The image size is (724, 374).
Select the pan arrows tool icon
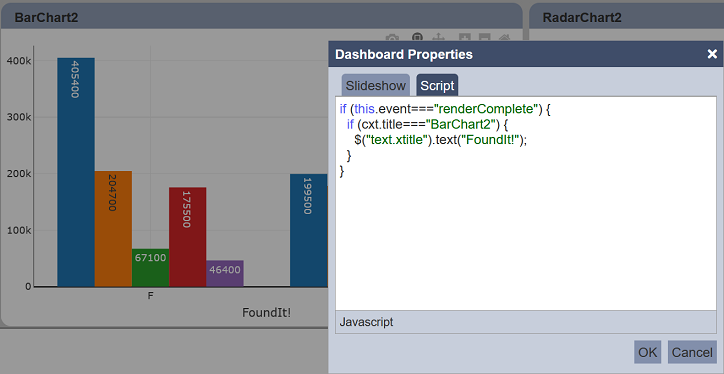click(x=438, y=37)
